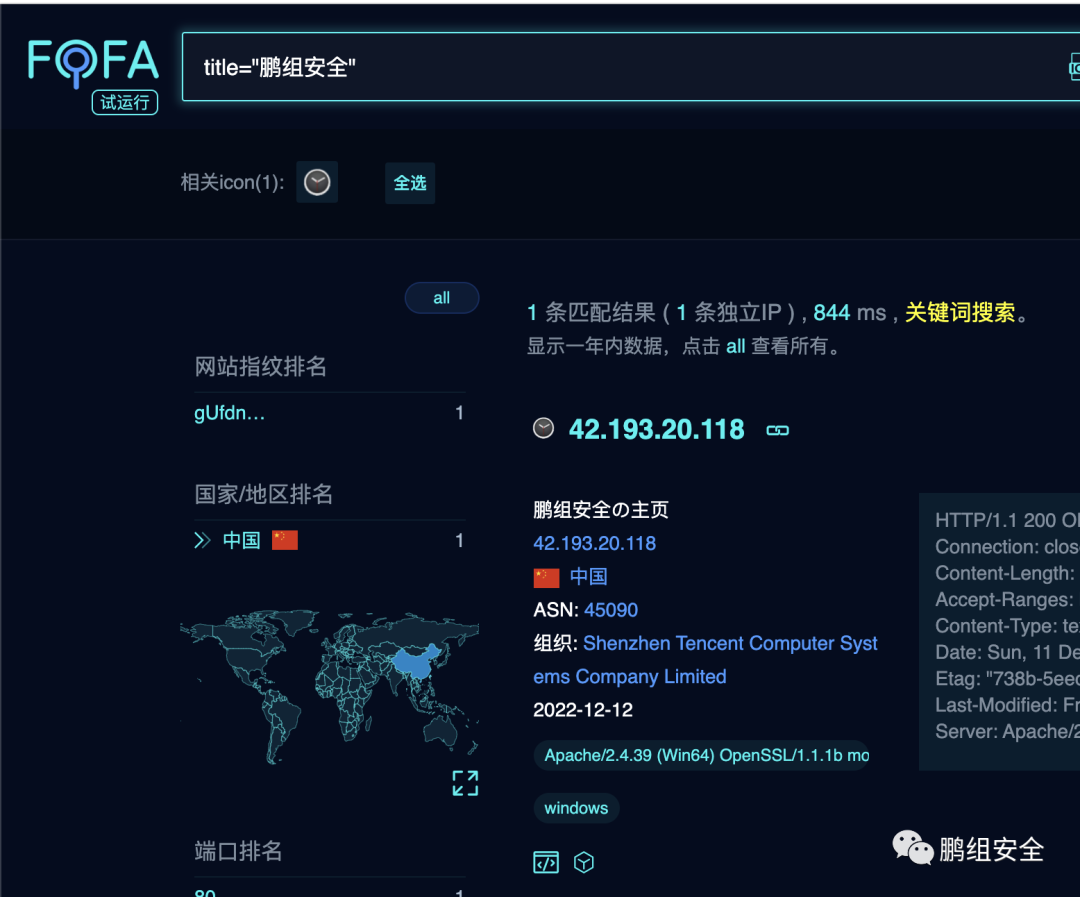This screenshot has height=897, width=1080.
Task: Open the gUfdn… fingerprint entry
Action: pos(229,413)
